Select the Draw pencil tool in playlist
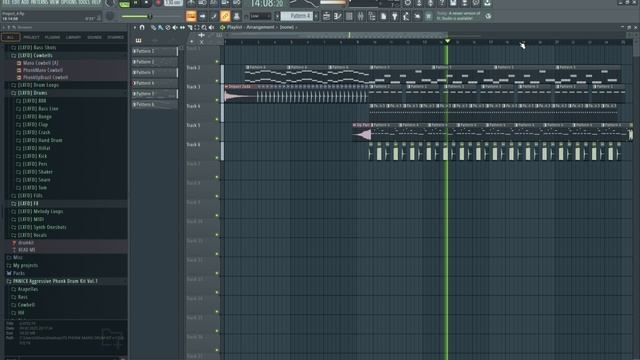The height and width of the screenshot is (360, 640). (153, 27)
